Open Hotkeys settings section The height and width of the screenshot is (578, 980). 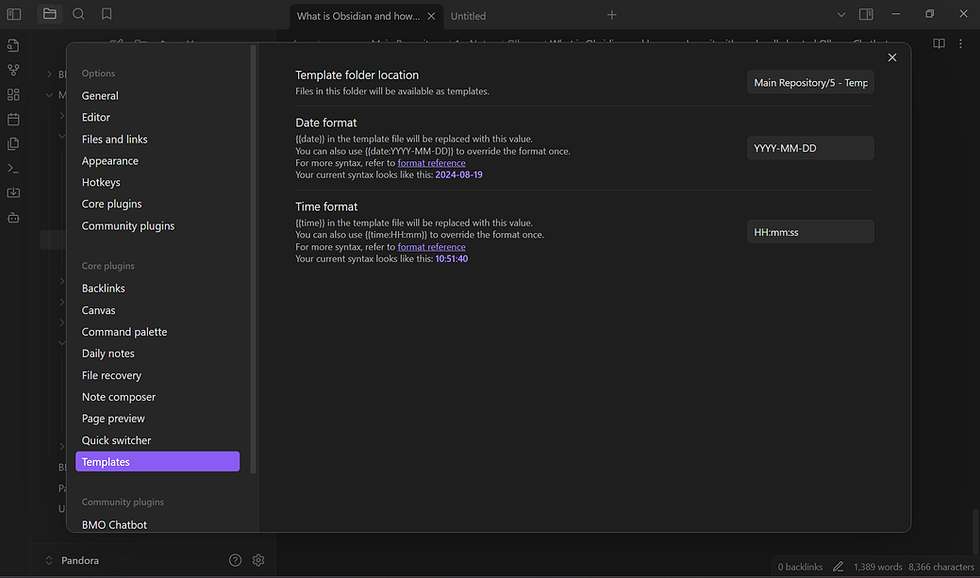point(158,182)
